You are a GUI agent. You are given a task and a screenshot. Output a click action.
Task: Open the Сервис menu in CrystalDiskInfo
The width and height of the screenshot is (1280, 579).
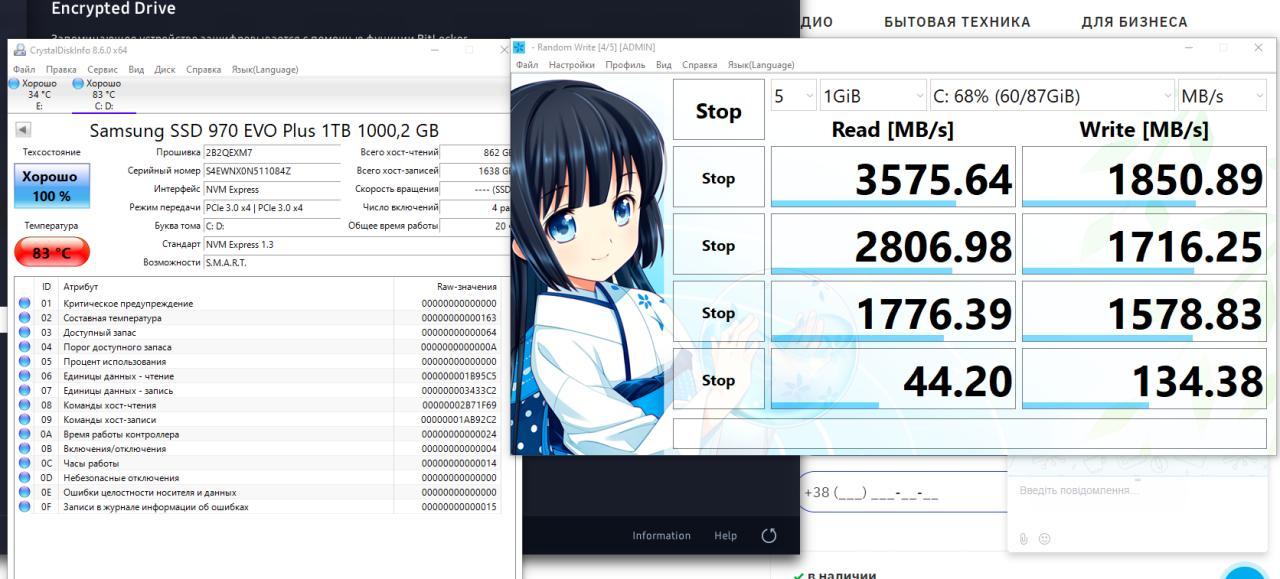[102, 70]
